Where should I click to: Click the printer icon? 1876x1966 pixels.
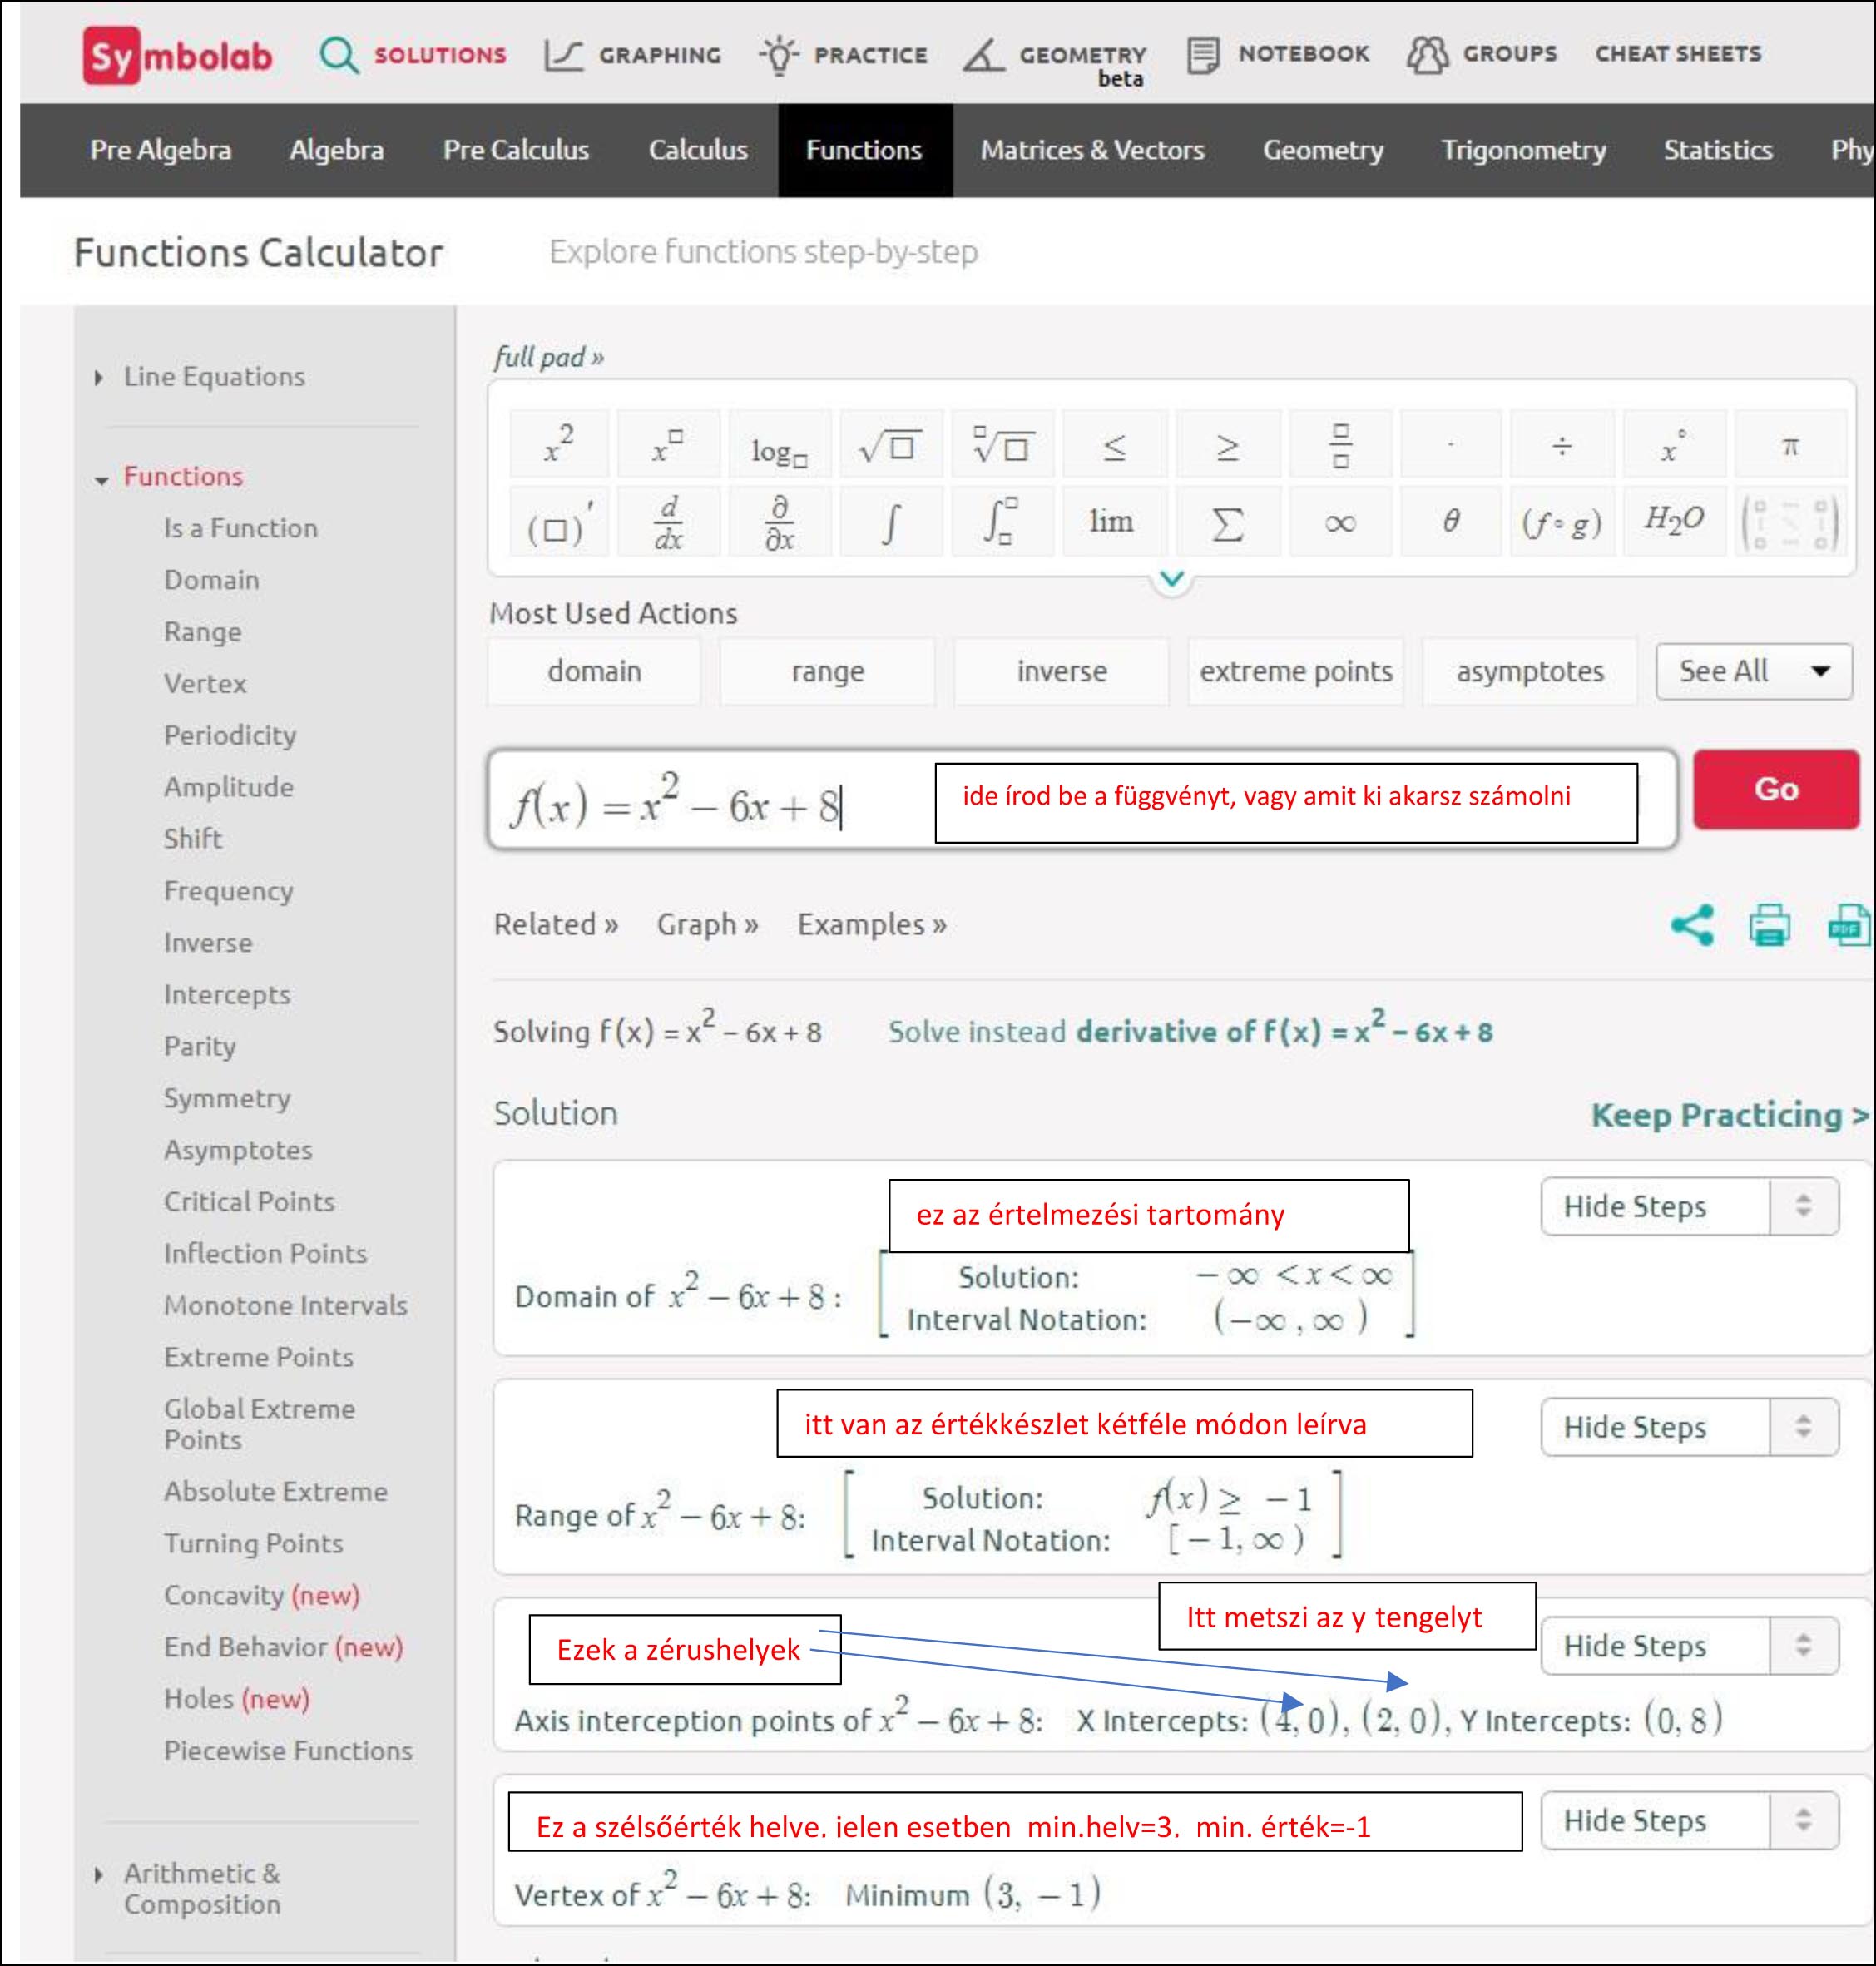click(1769, 925)
